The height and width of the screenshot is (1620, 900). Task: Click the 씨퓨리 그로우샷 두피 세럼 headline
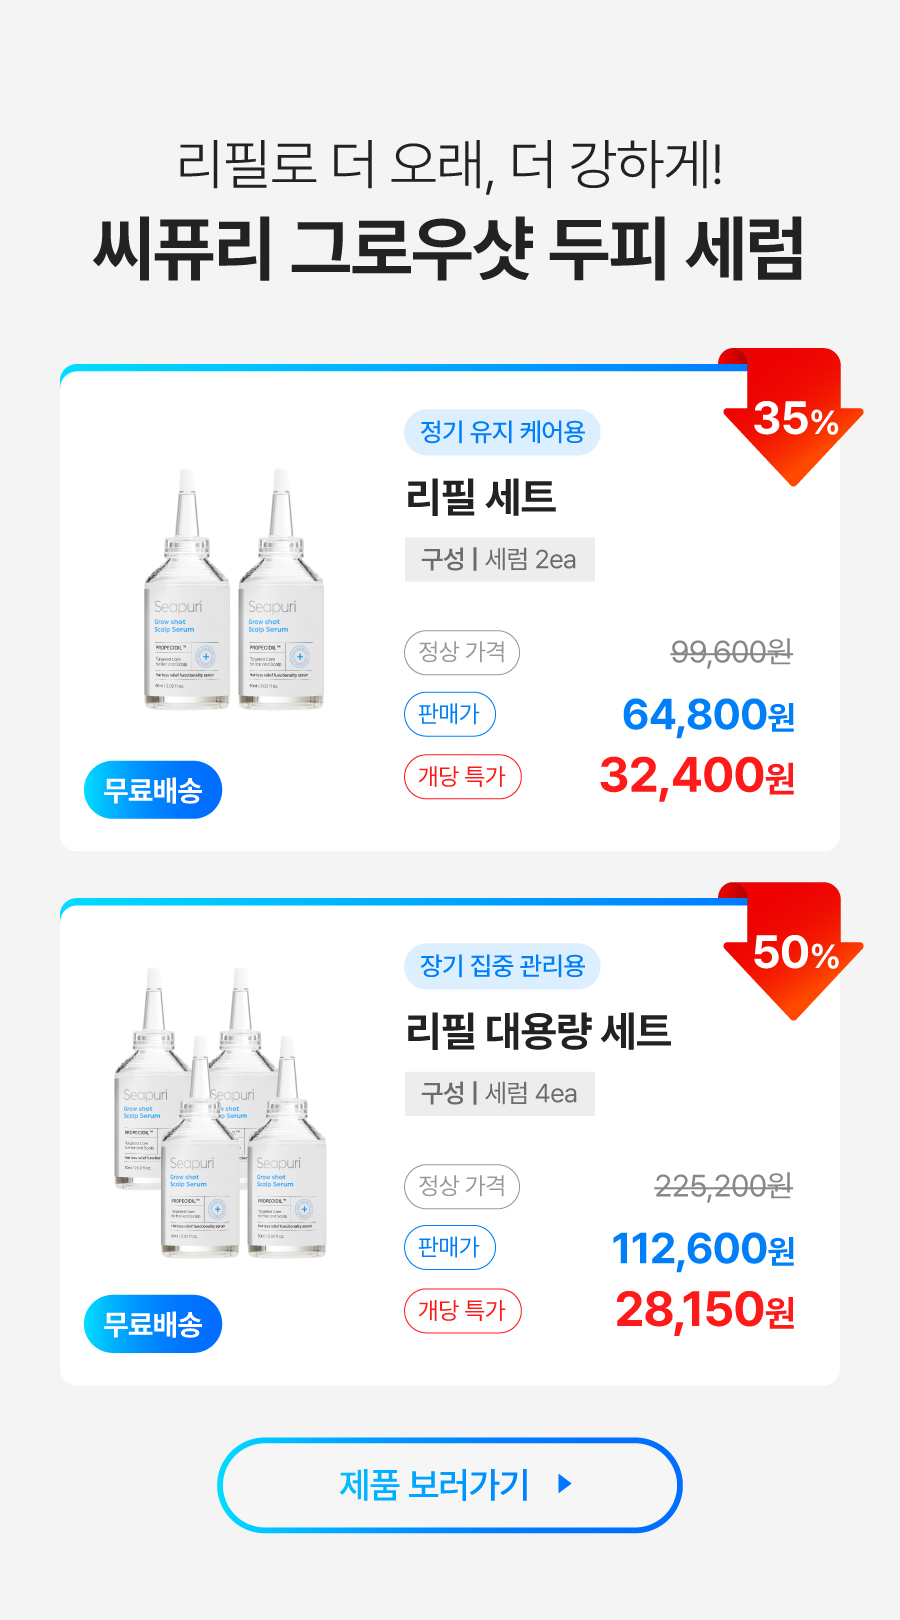tap(449, 248)
